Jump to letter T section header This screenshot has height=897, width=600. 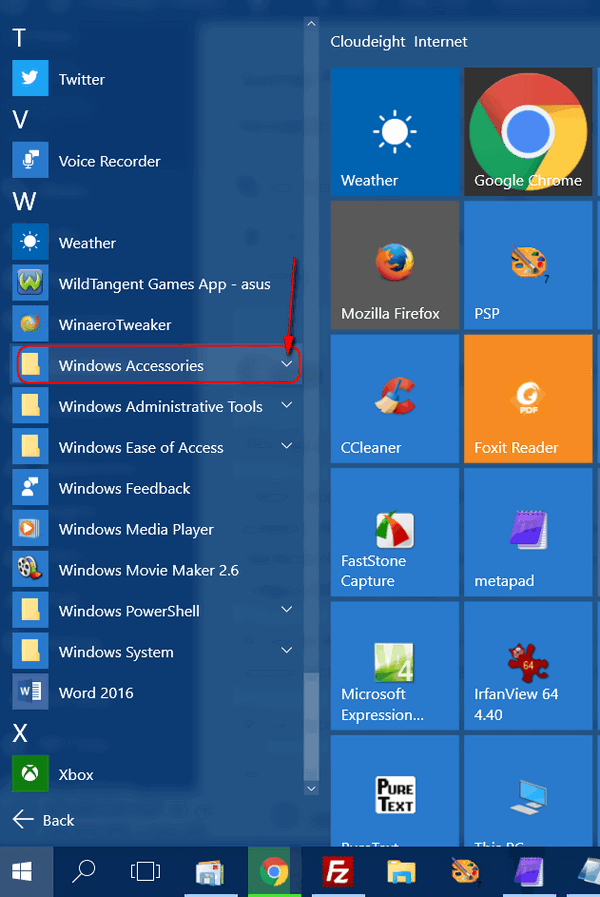[x=19, y=38]
